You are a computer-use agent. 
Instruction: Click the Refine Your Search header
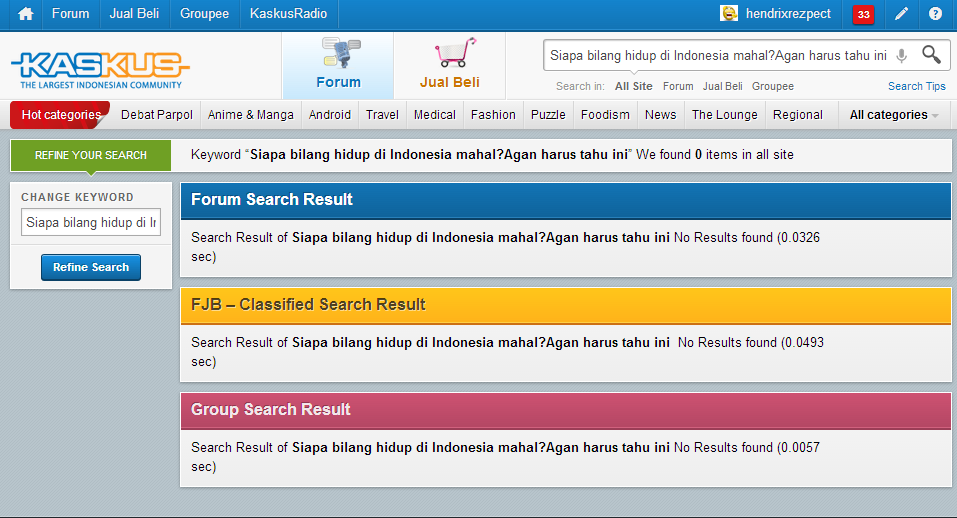coord(91,155)
